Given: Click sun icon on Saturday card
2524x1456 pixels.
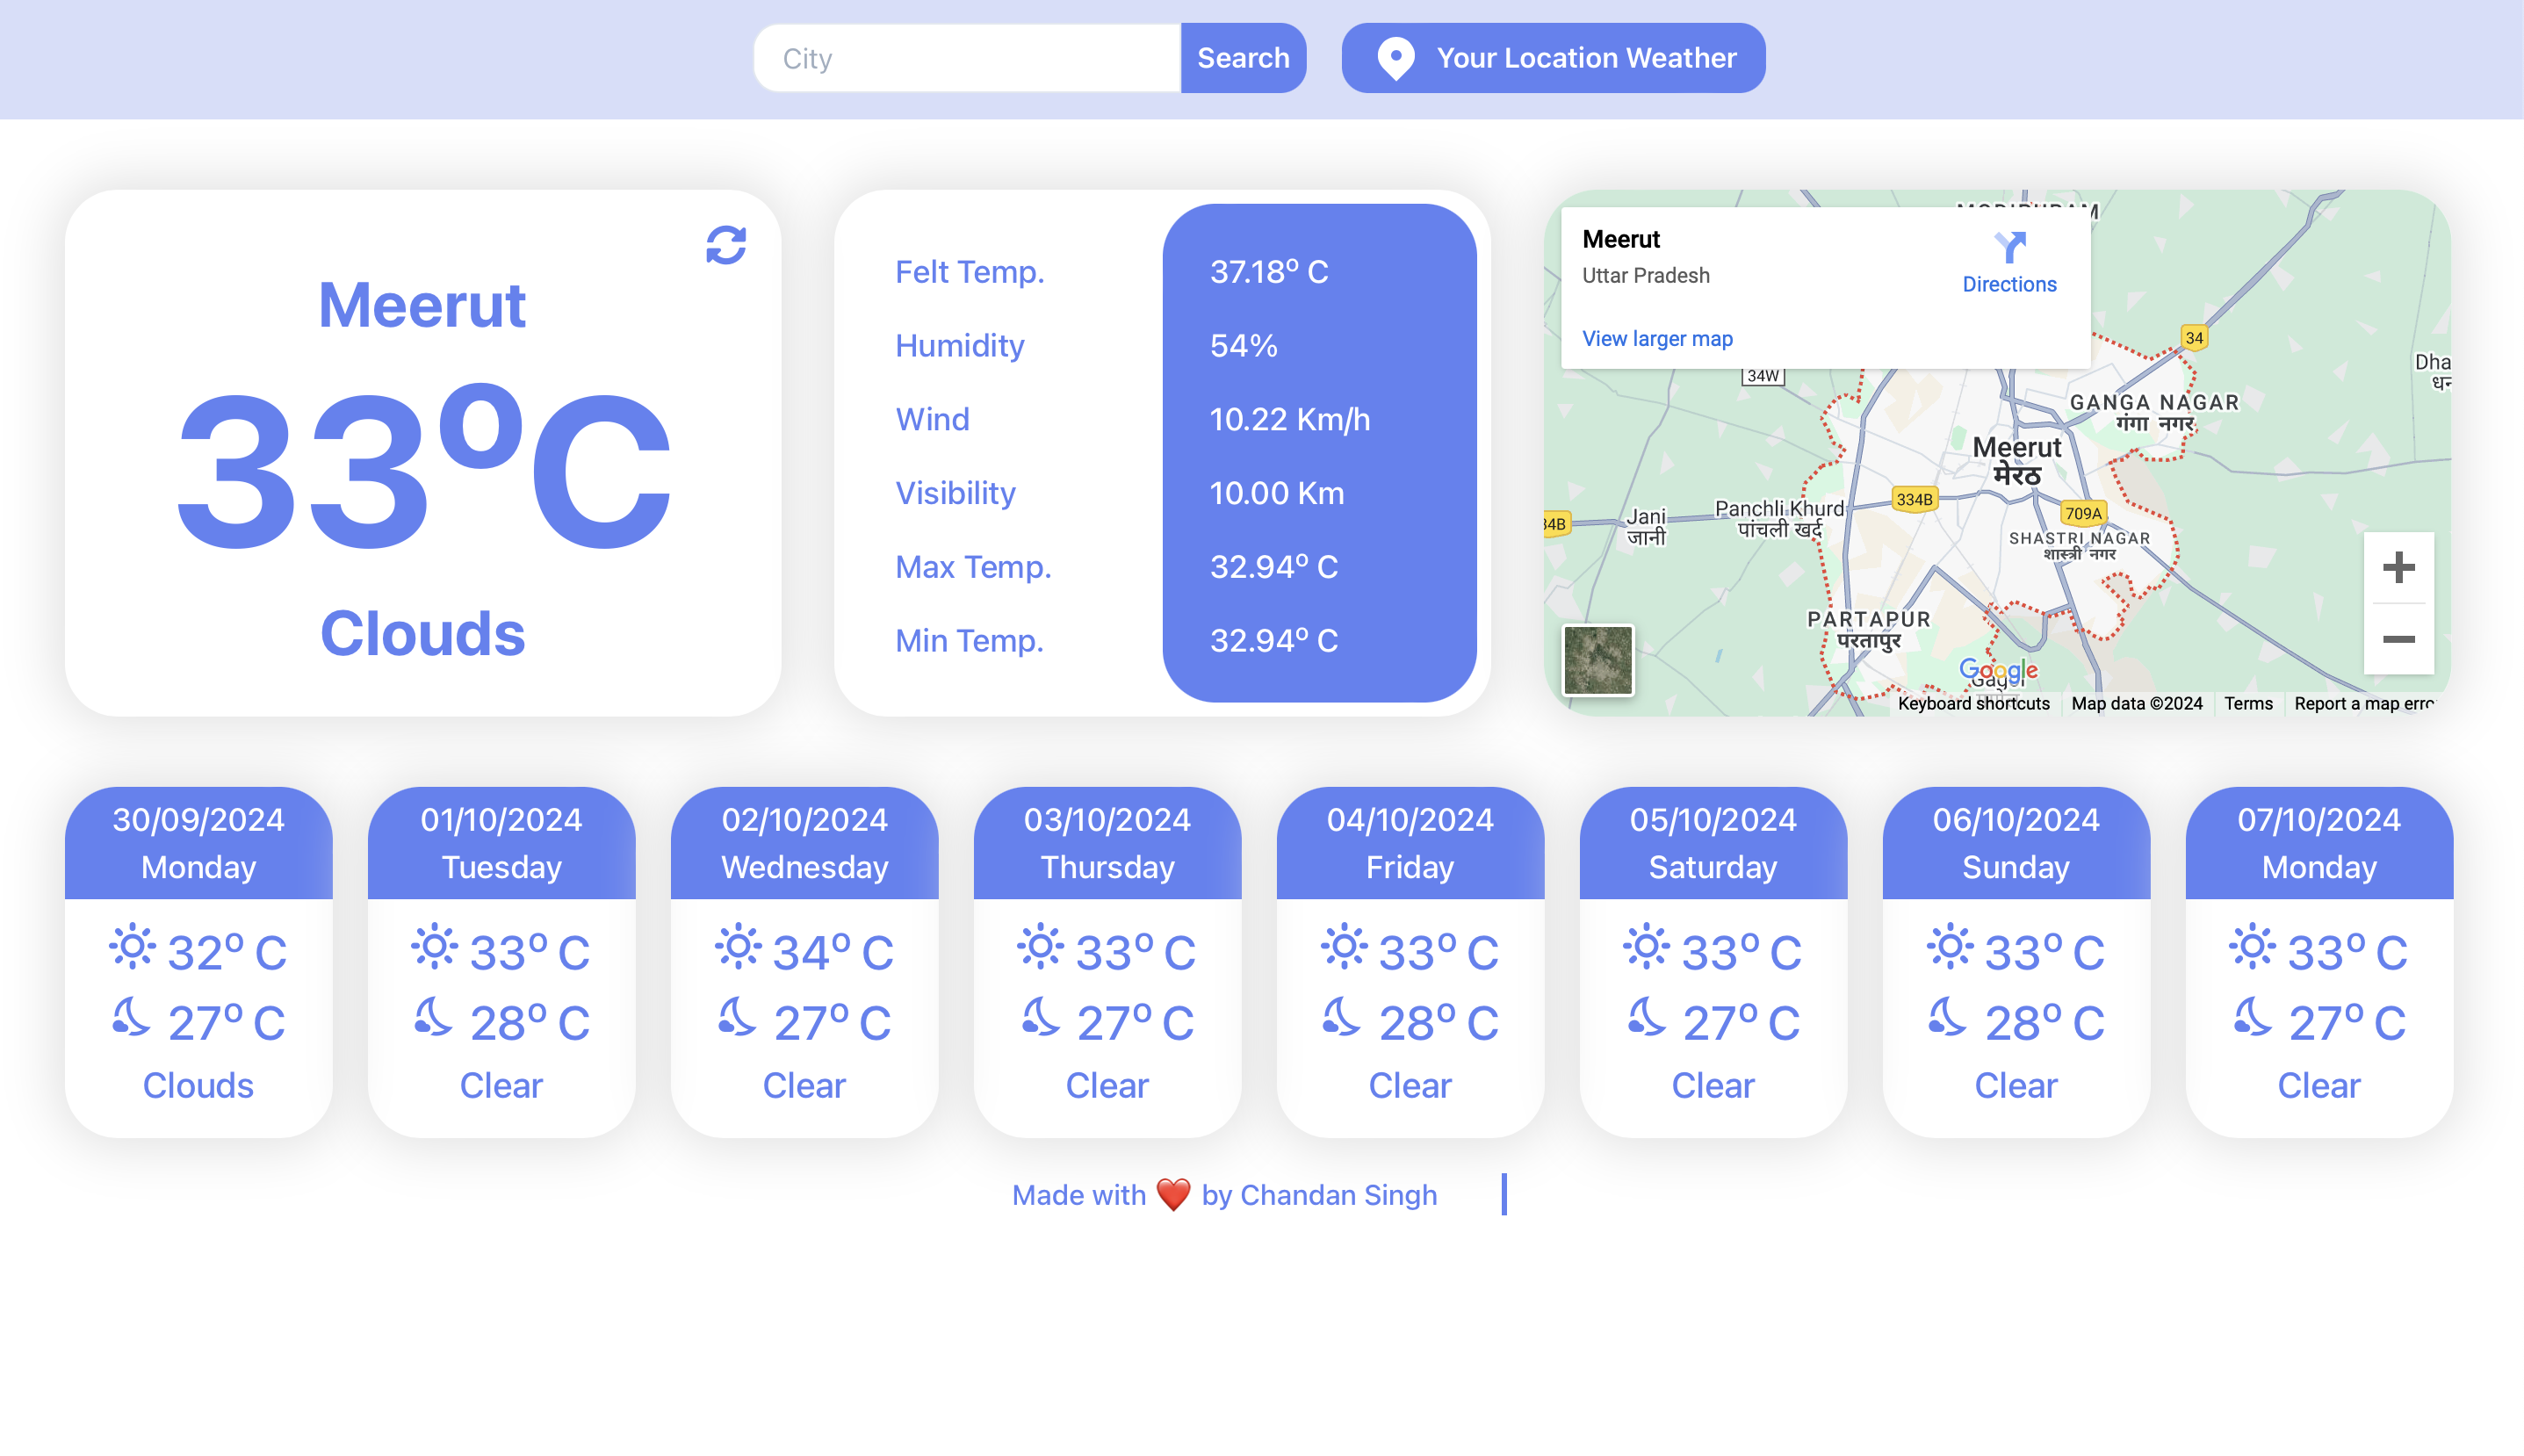Looking at the screenshot, I should 1647,946.
